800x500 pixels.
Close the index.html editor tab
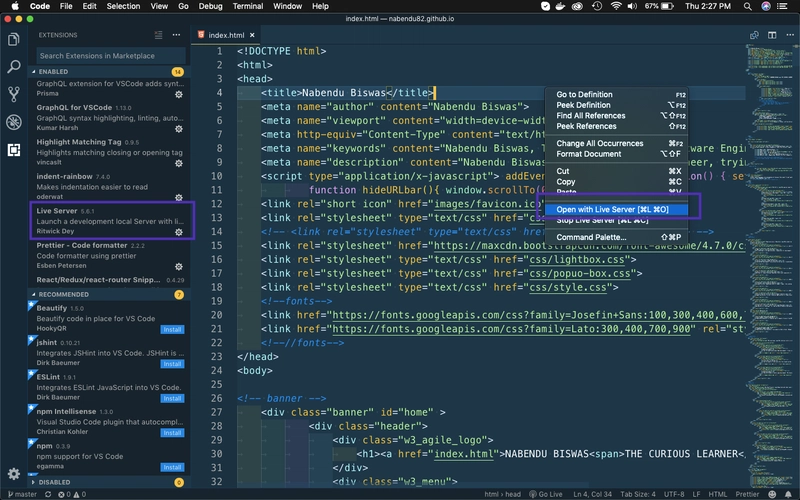tap(252, 35)
